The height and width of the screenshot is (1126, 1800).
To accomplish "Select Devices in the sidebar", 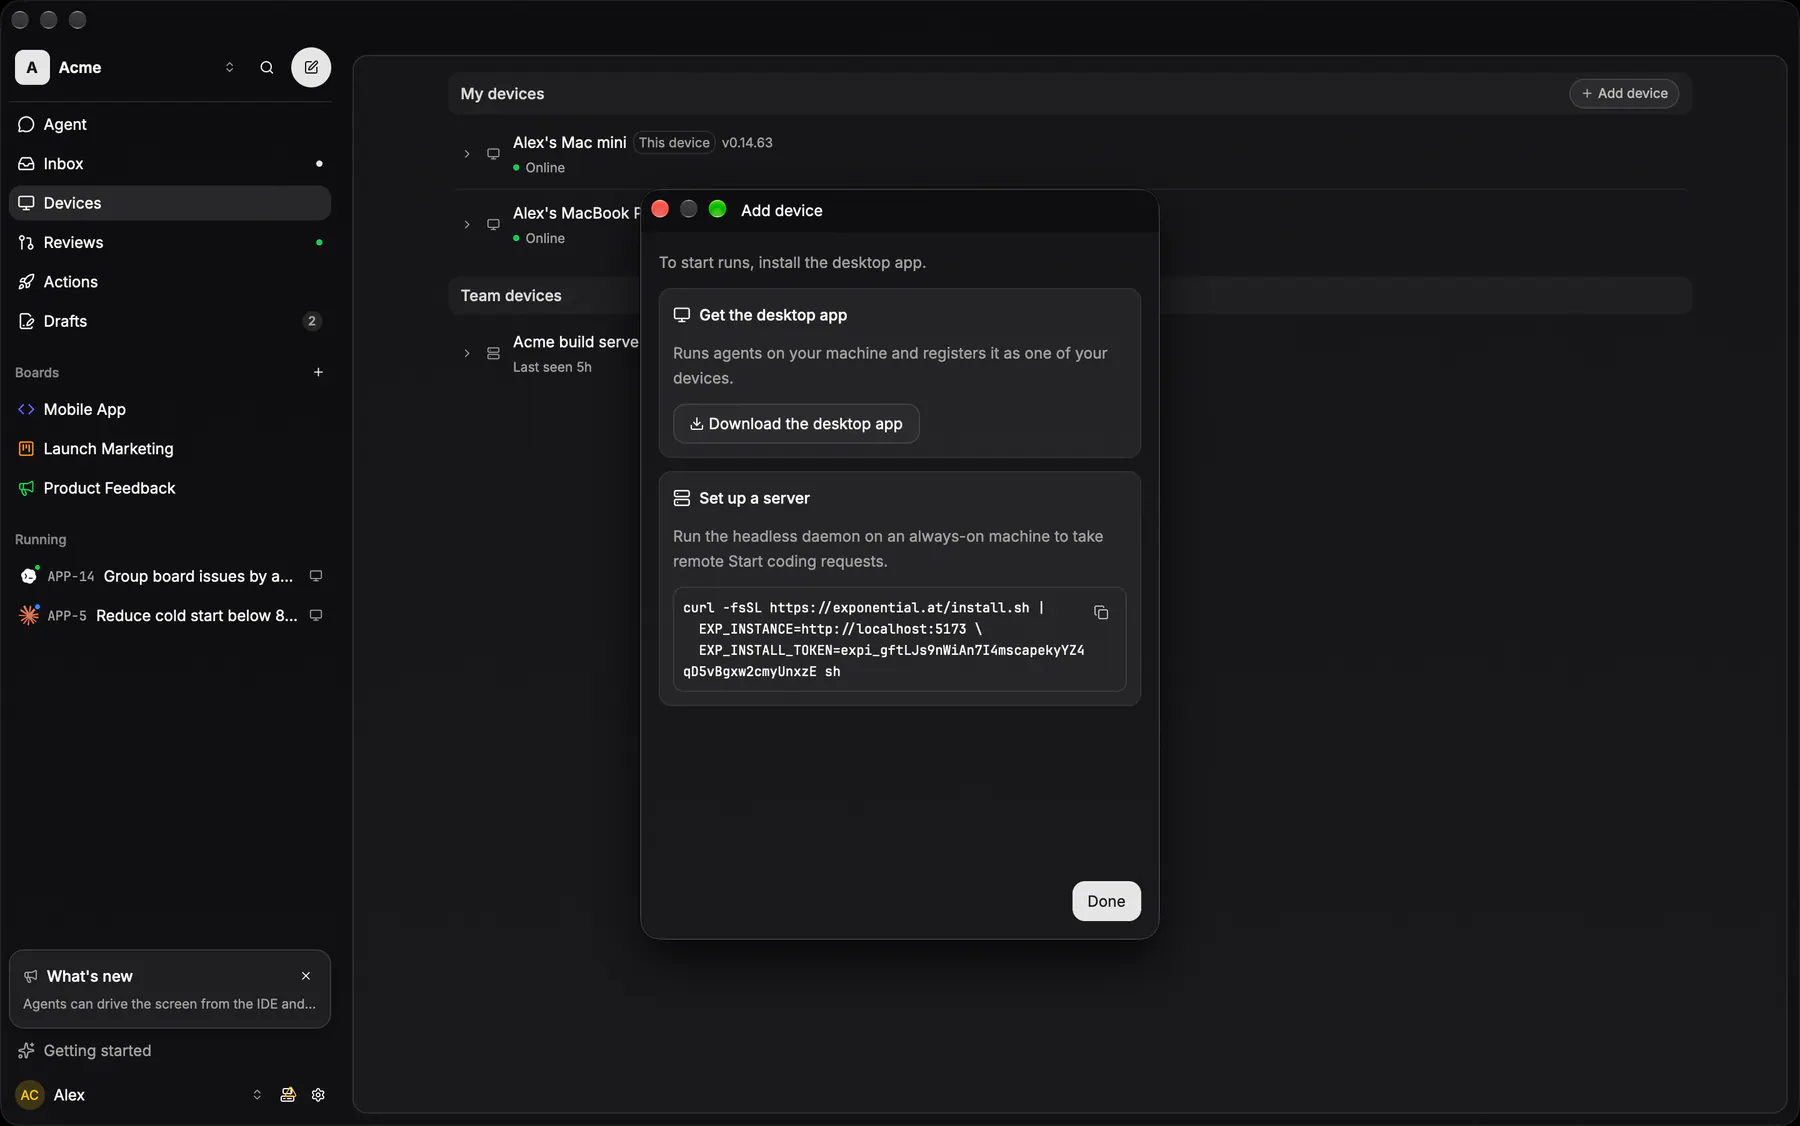I will [170, 203].
